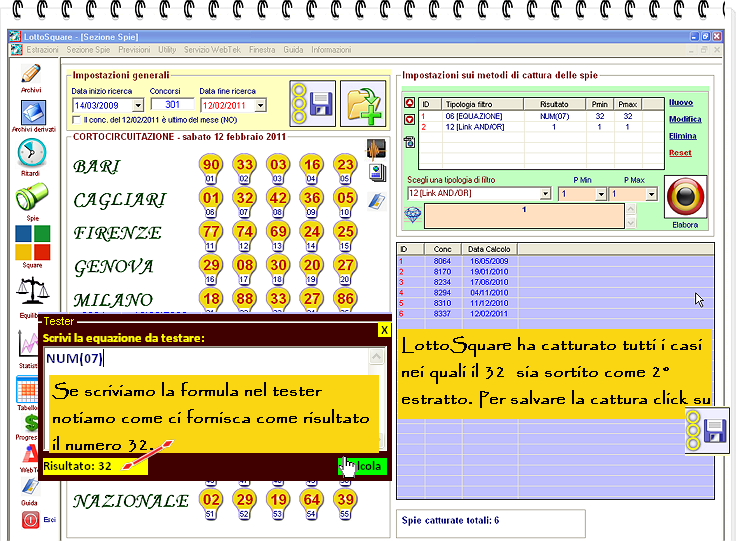Open the Sezione Spie menu
Screen dimensions: 736x541
click(88, 50)
